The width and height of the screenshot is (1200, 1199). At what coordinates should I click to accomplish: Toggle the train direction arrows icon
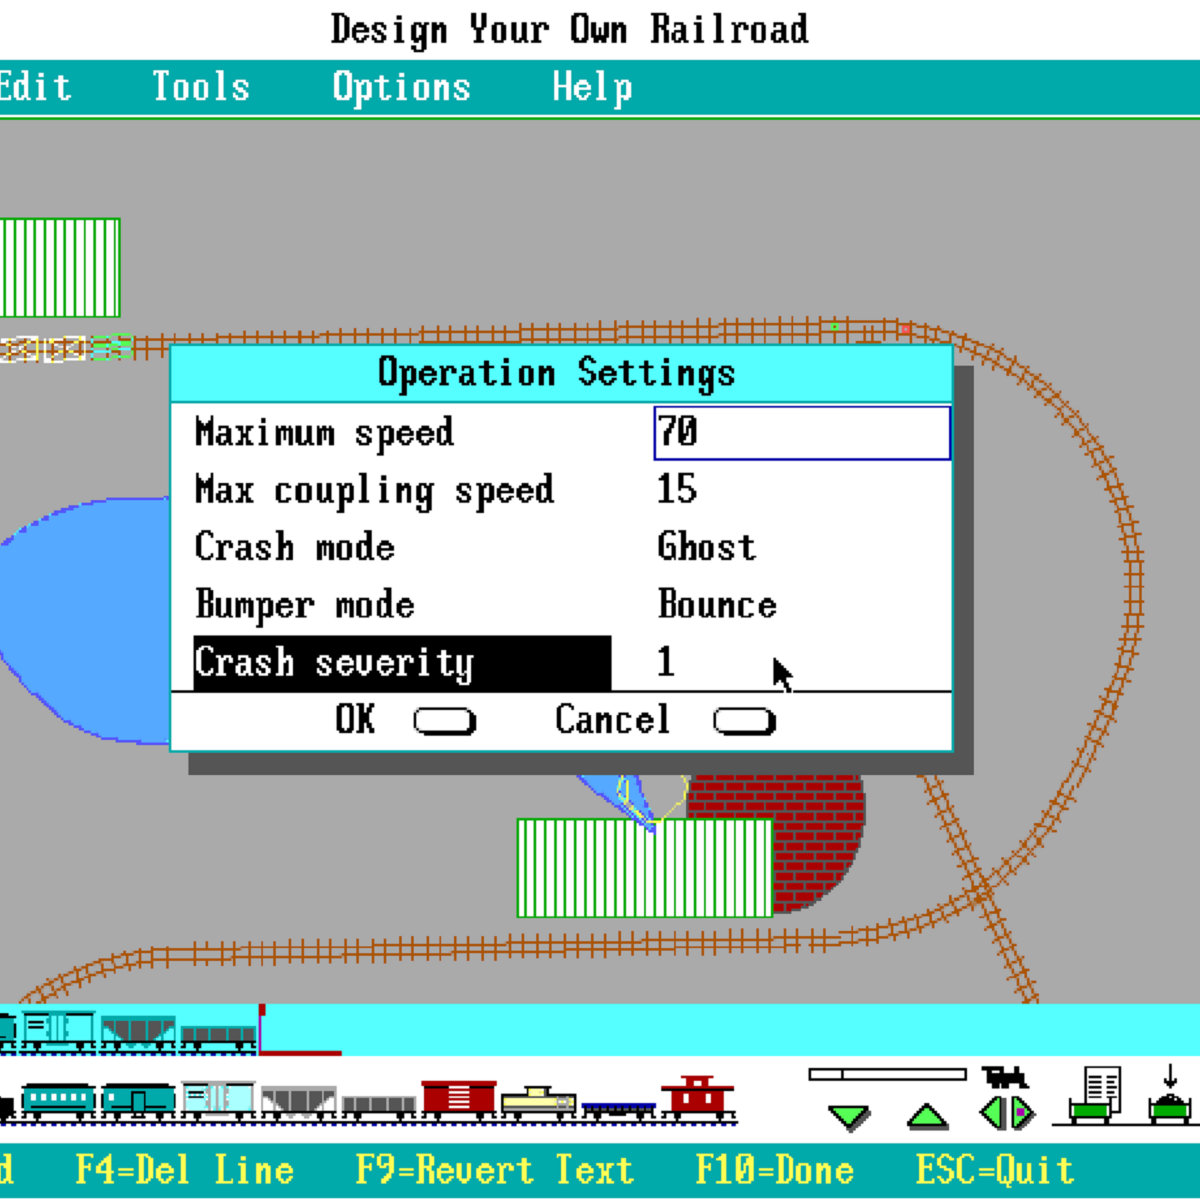pos(1007,1112)
